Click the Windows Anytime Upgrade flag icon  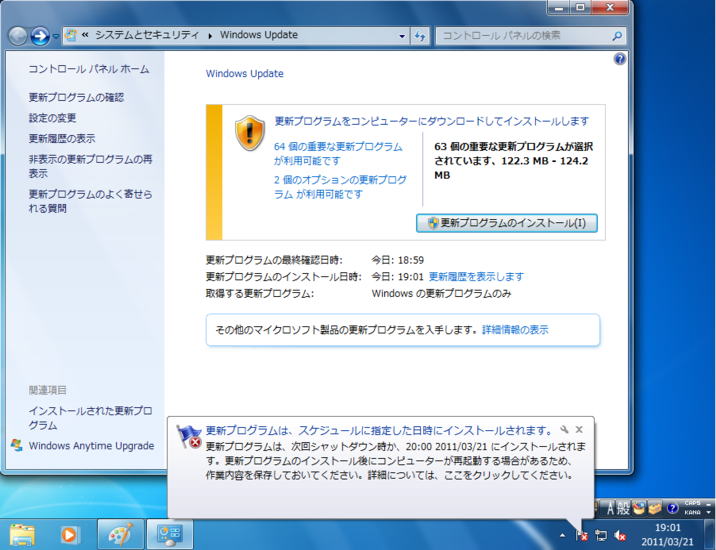pos(17,445)
